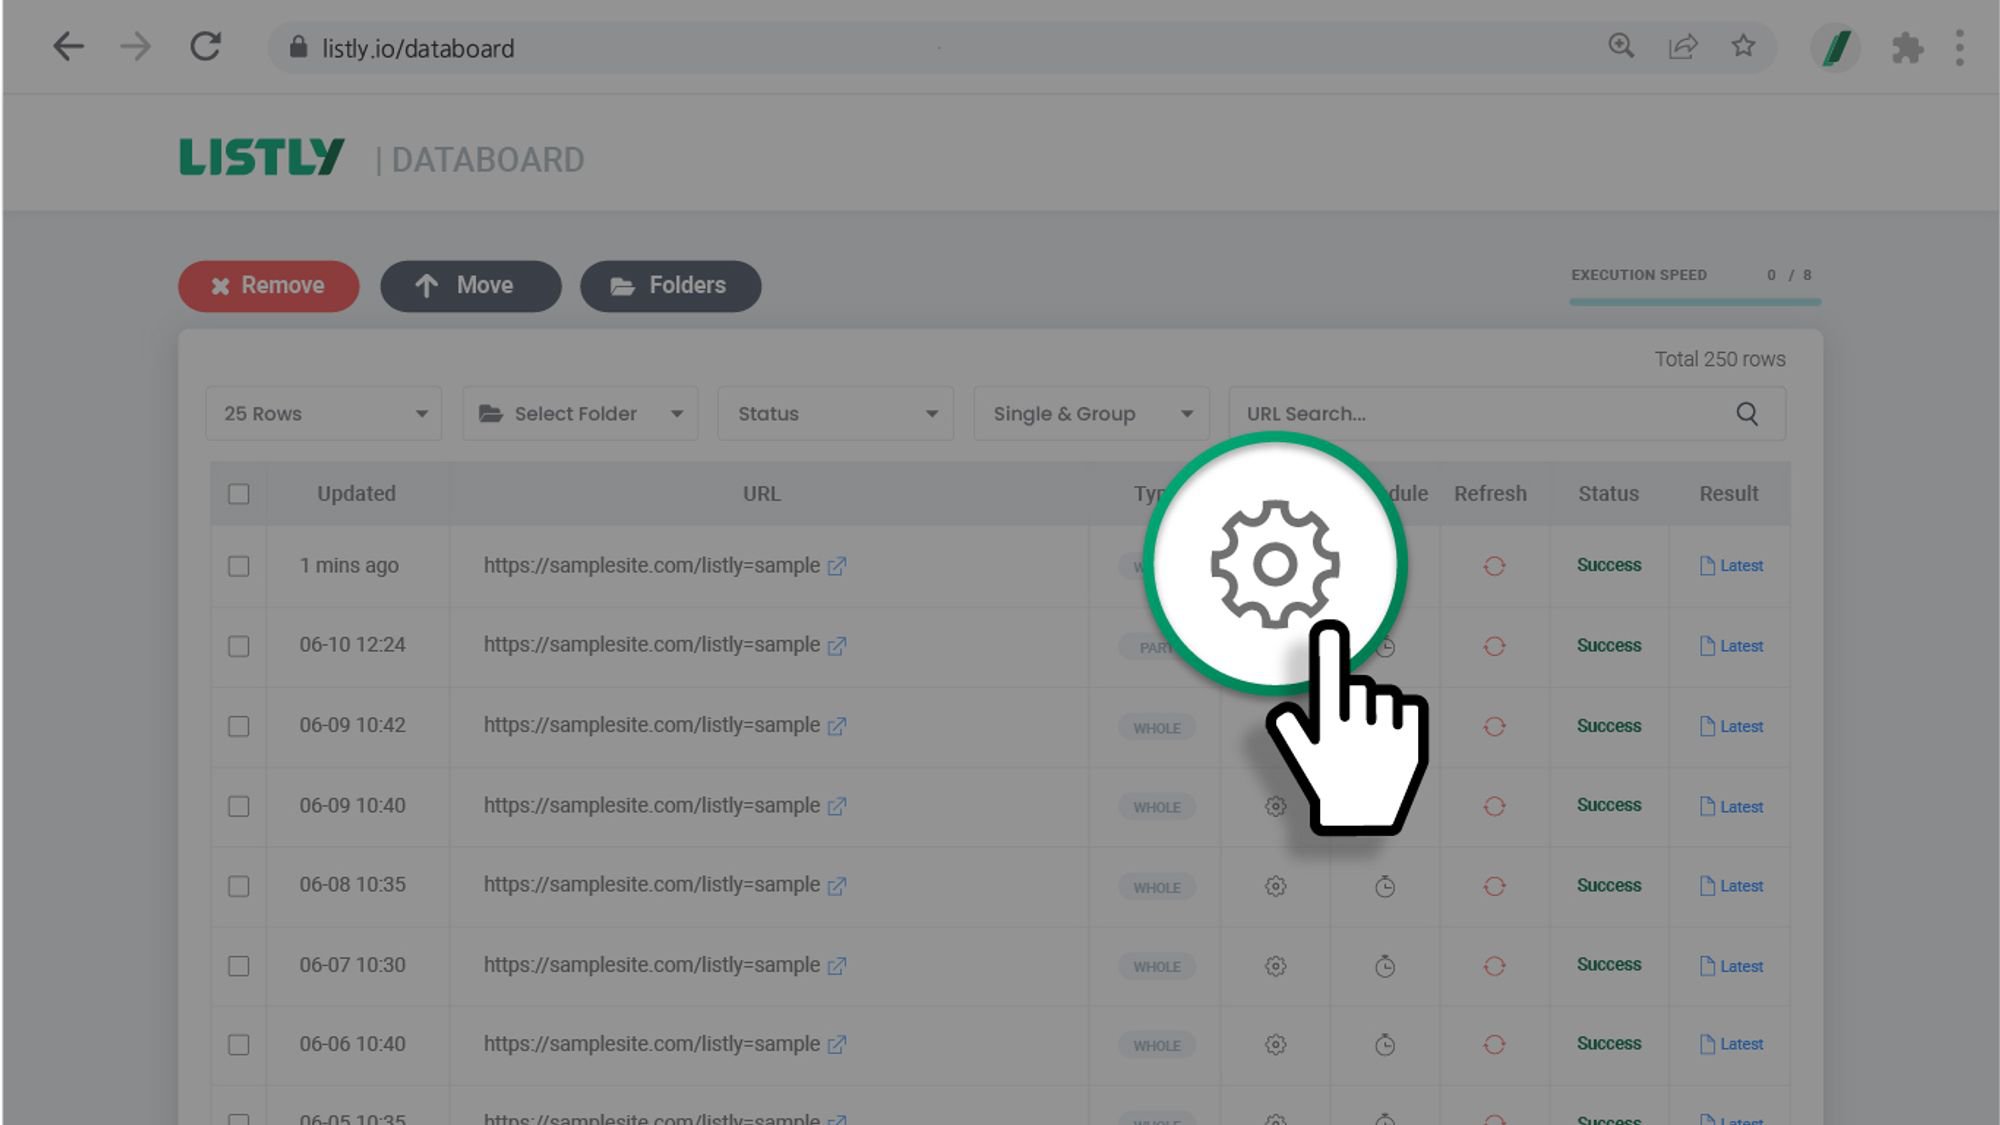Open the external link icon for the 06-10 12:24 URL
This screenshot has width=2000, height=1125.
pyautogui.click(x=837, y=646)
